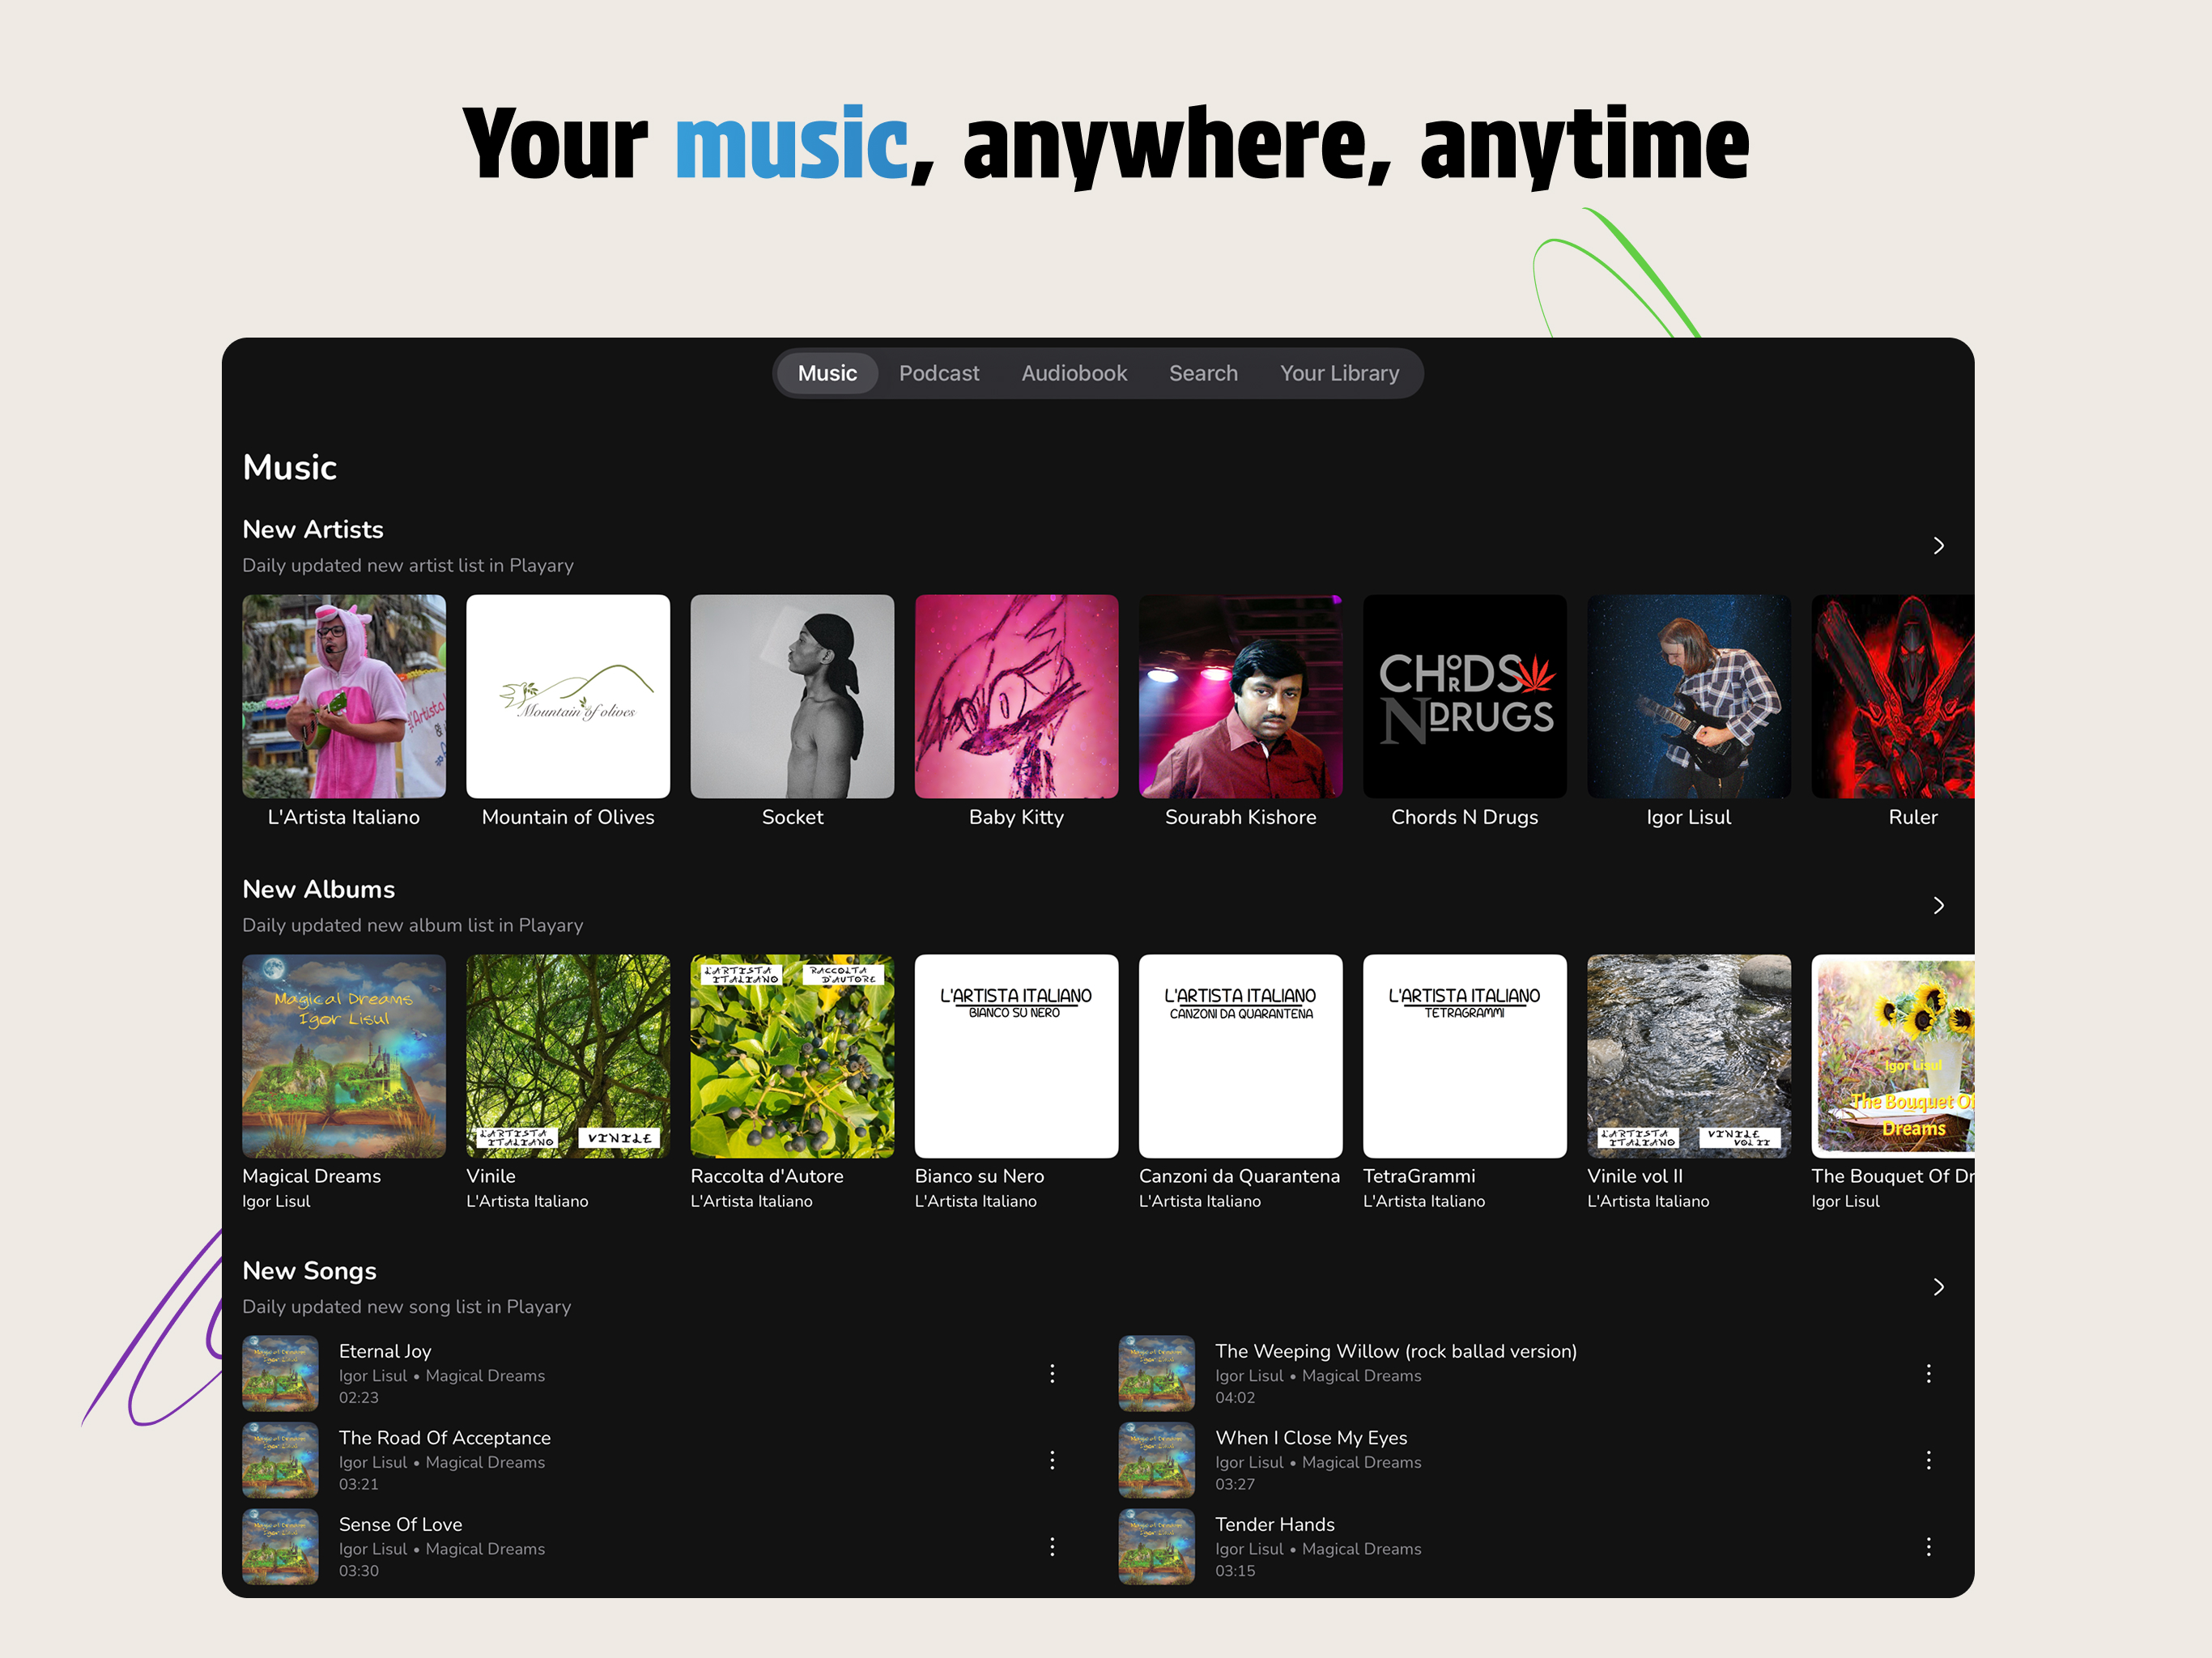Open more options for When I Close My Eyes
Viewport: 2212px width, 1658px height.
pos(1928,1460)
